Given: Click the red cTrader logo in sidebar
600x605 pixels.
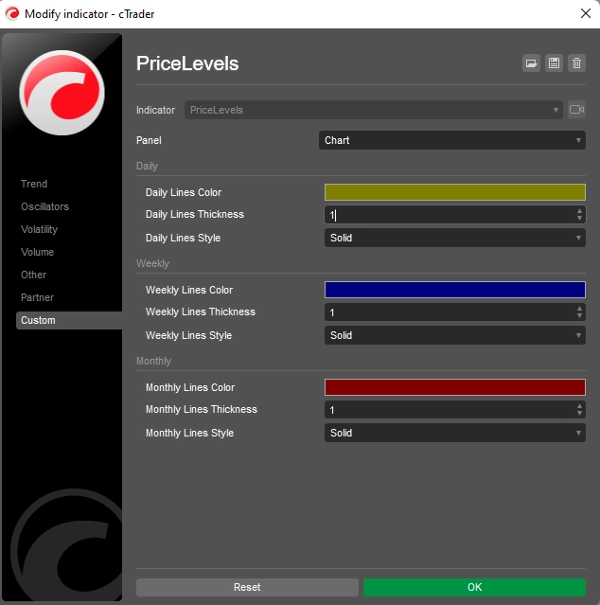Looking at the screenshot, I should point(62,93).
